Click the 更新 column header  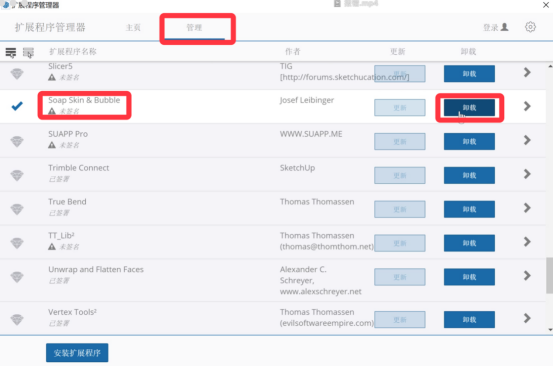[x=397, y=51]
